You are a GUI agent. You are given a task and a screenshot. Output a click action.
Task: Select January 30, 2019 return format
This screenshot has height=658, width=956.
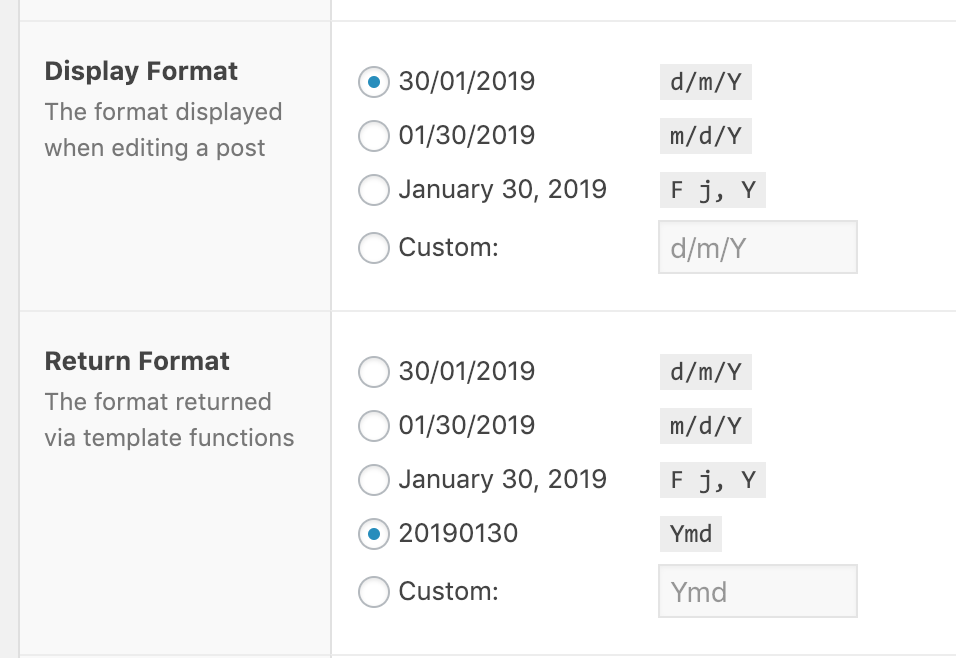tap(373, 480)
